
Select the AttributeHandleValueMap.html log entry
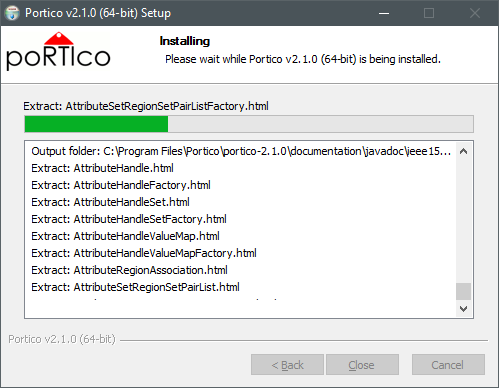[x=125, y=236]
